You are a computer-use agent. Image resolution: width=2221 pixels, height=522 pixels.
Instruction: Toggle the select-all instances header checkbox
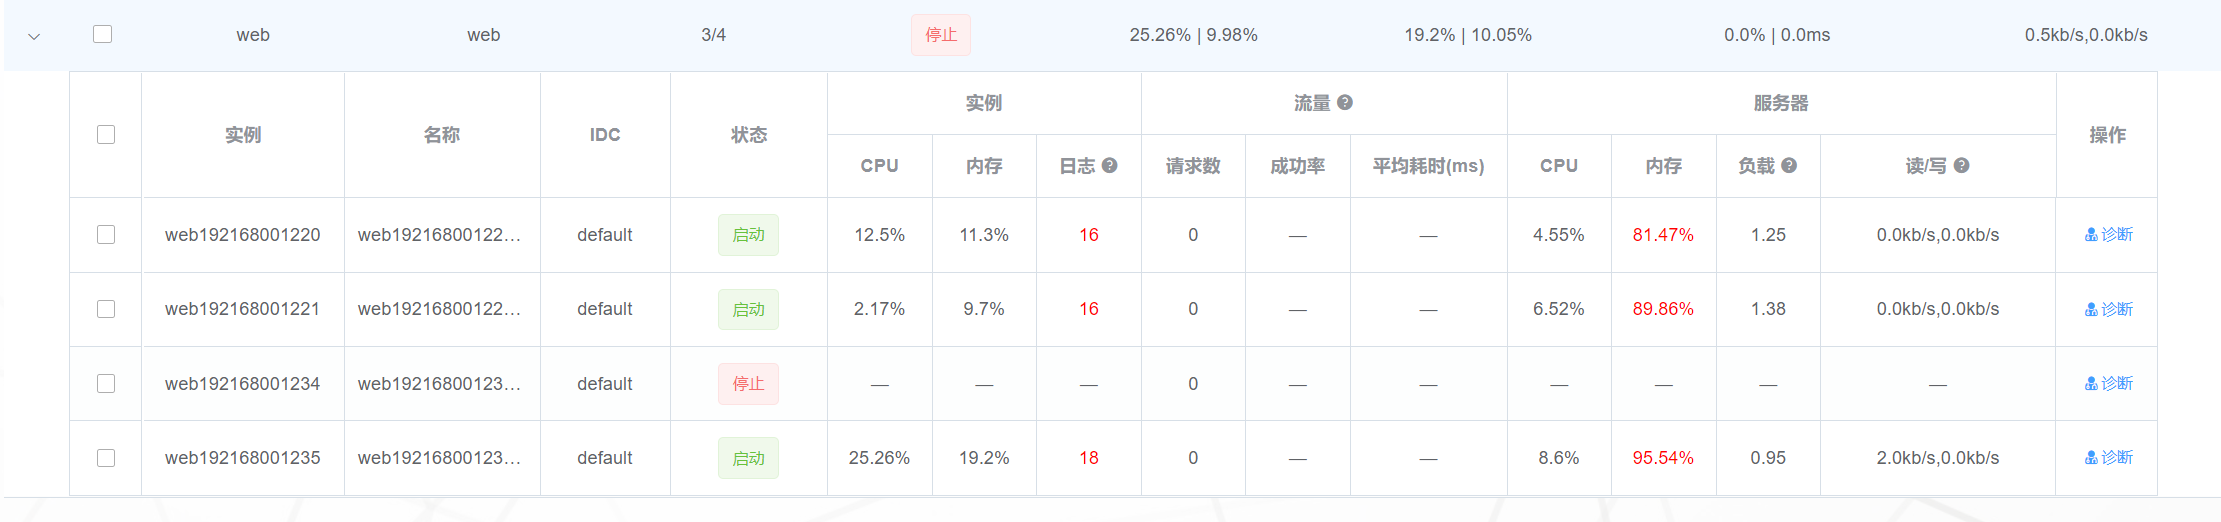point(106,134)
